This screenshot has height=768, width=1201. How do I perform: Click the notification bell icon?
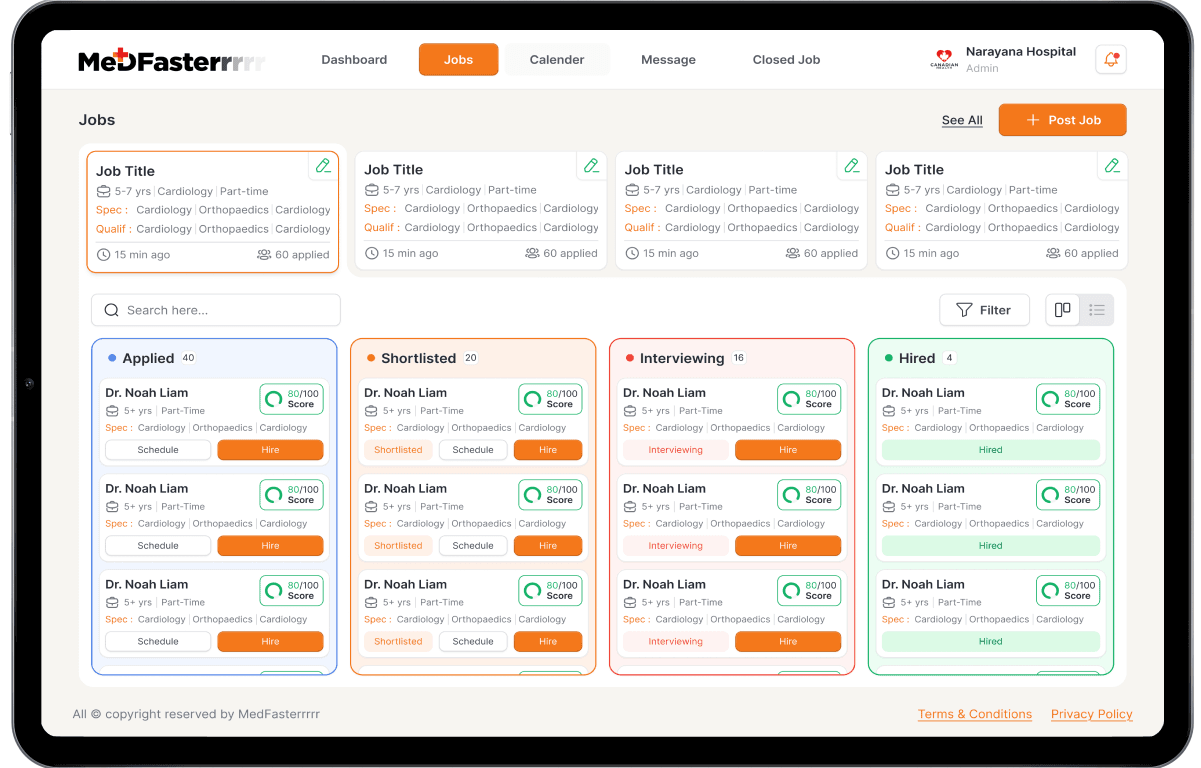click(1110, 60)
